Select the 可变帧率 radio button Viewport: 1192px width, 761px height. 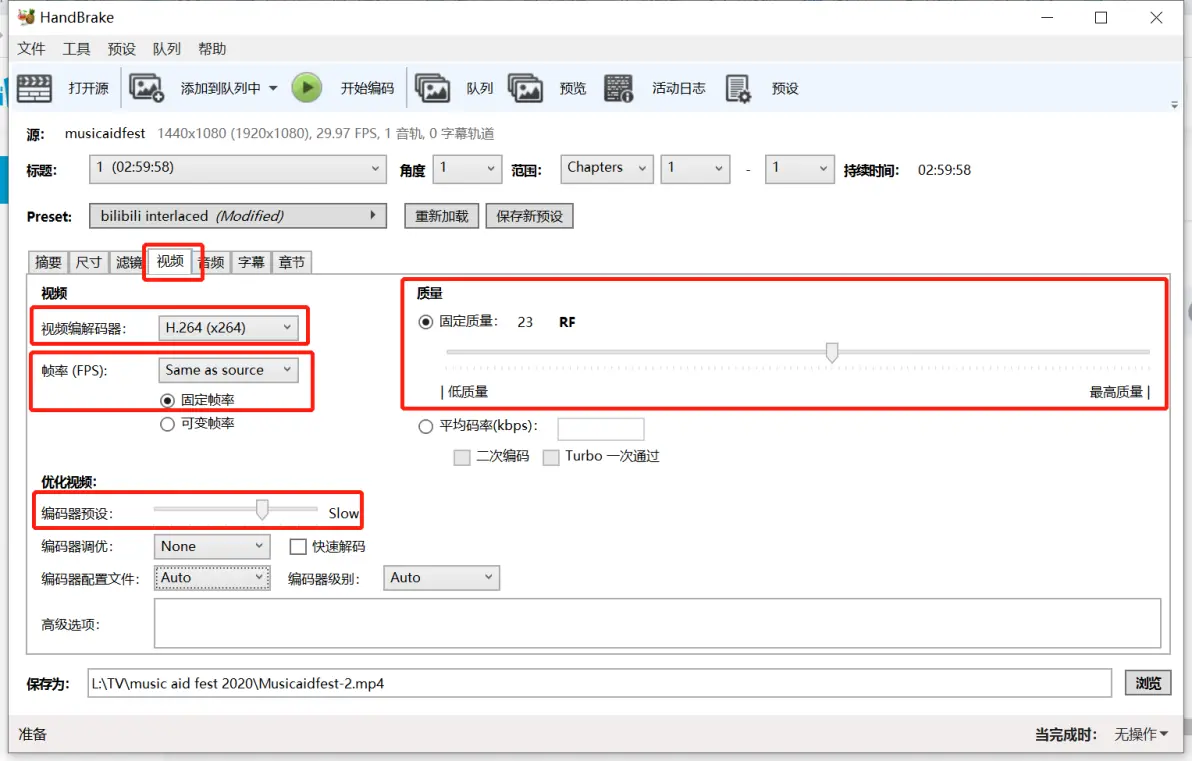coord(167,424)
